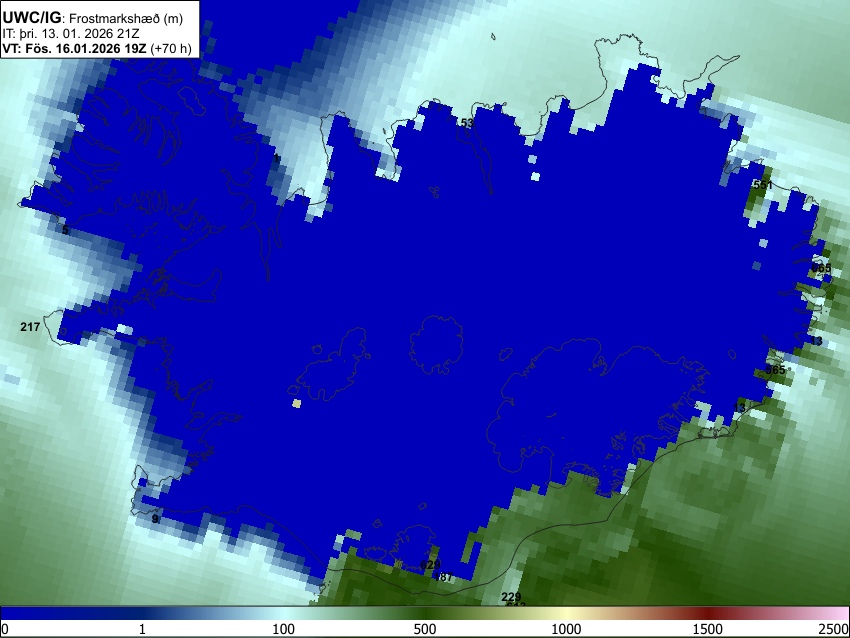Click the color scale label 1500

click(x=708, y=629)
